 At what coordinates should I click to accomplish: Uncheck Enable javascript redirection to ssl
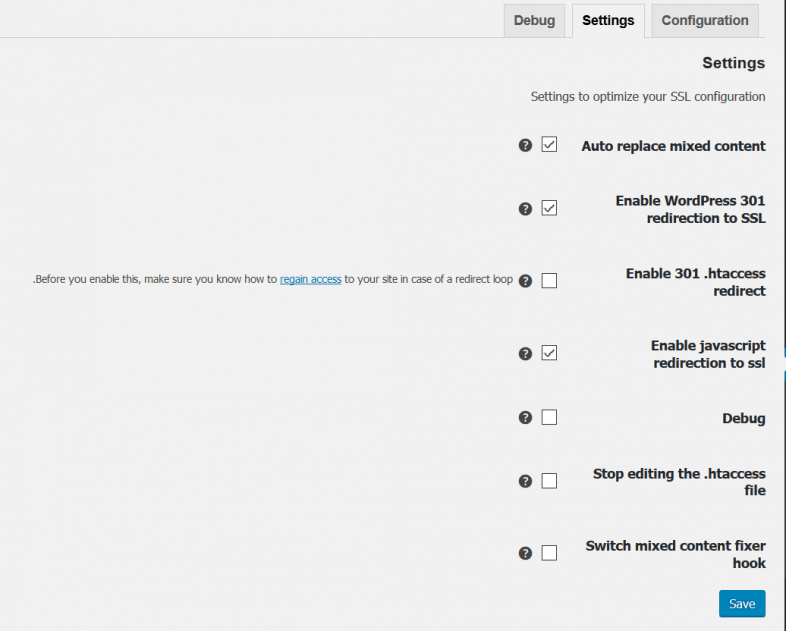[x=549, y=353]
